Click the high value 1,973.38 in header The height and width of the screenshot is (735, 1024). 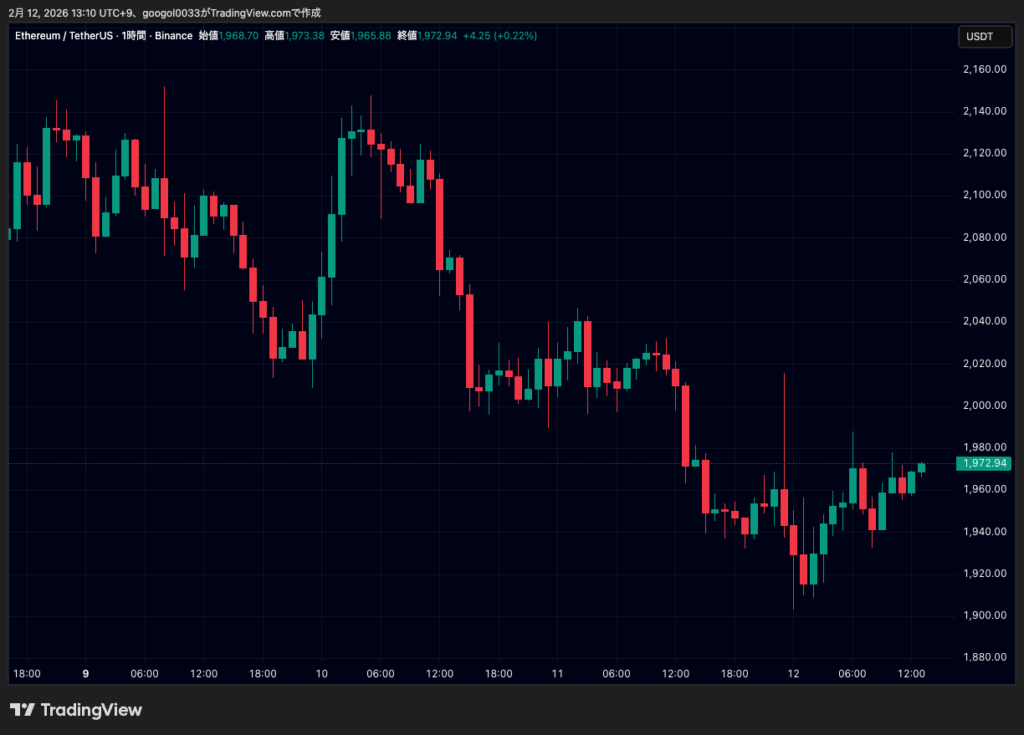pyautogui.click(x=305, y=36)
